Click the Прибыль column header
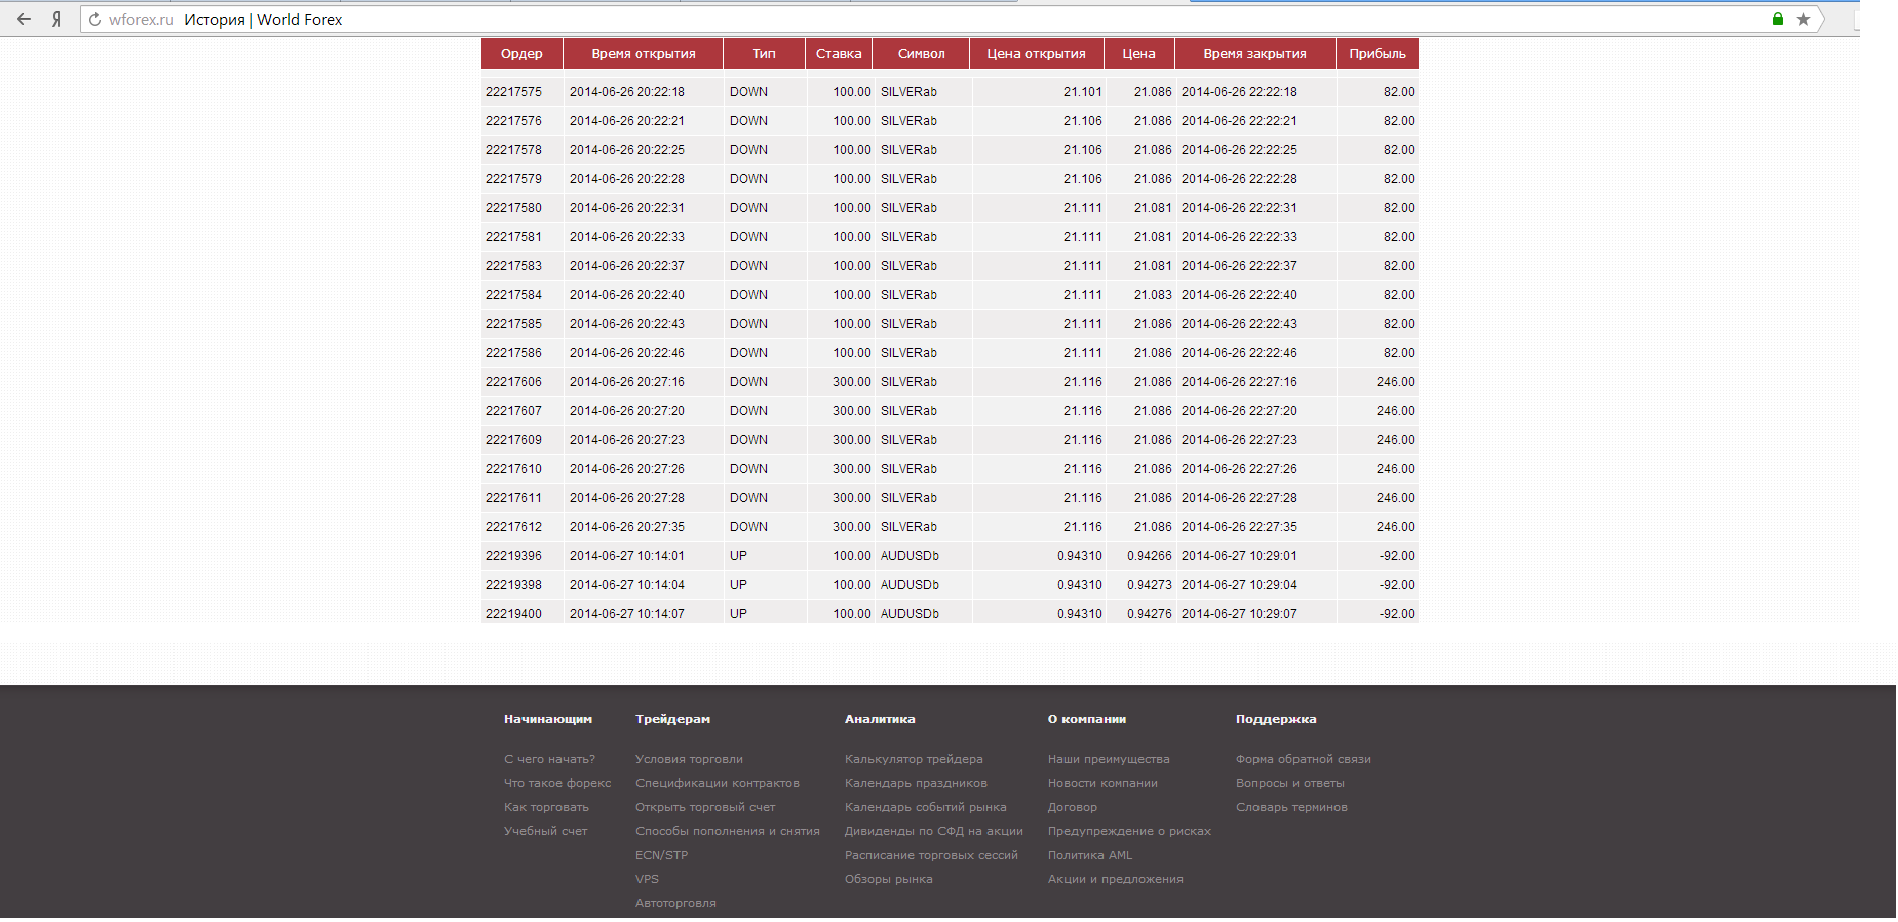Image resolution: width=1898 pixels, height=922 pixels. [x=1377, y=54]
